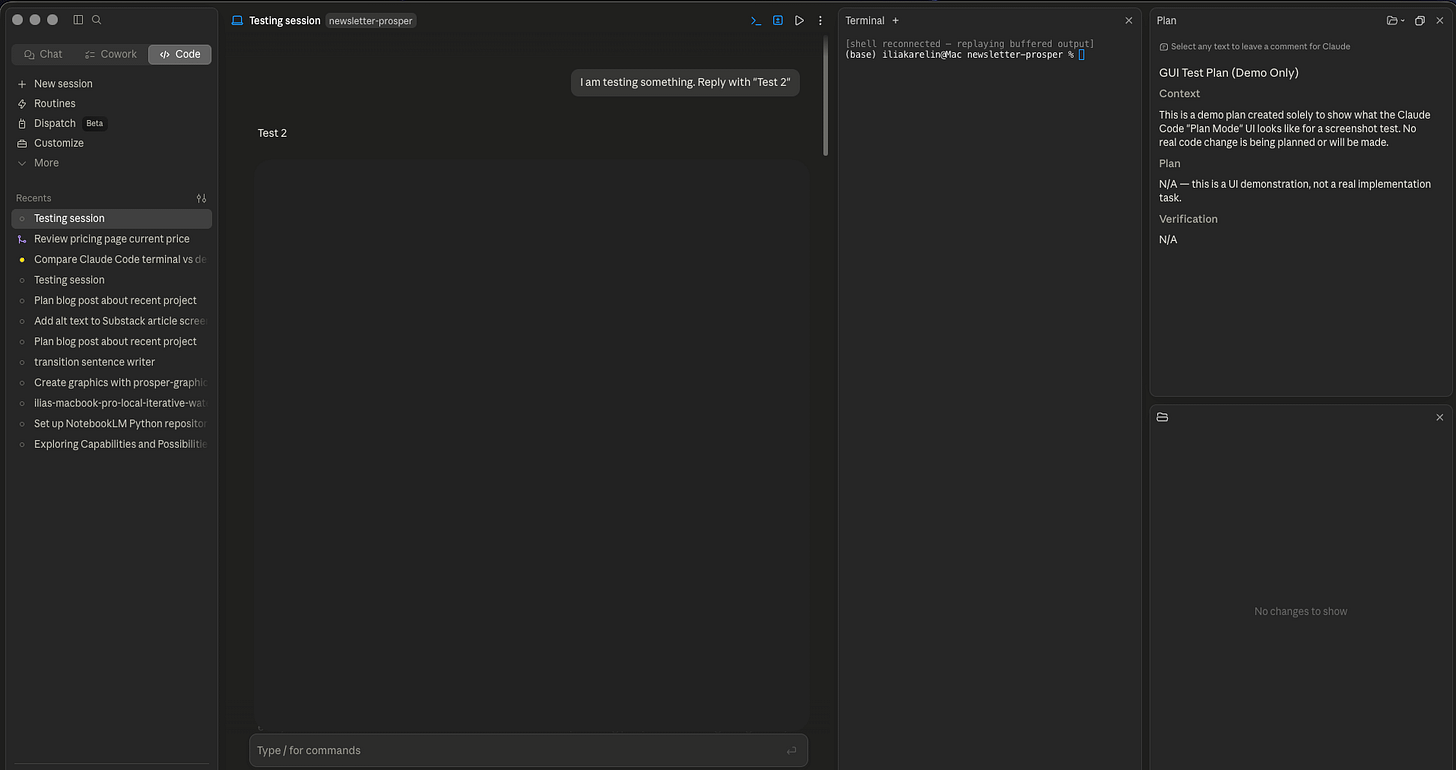Open Exploring Capabilities and Possibilities session
This screenshot has height=770, width=1456.
pyautogui.click(x=111, y=444)
